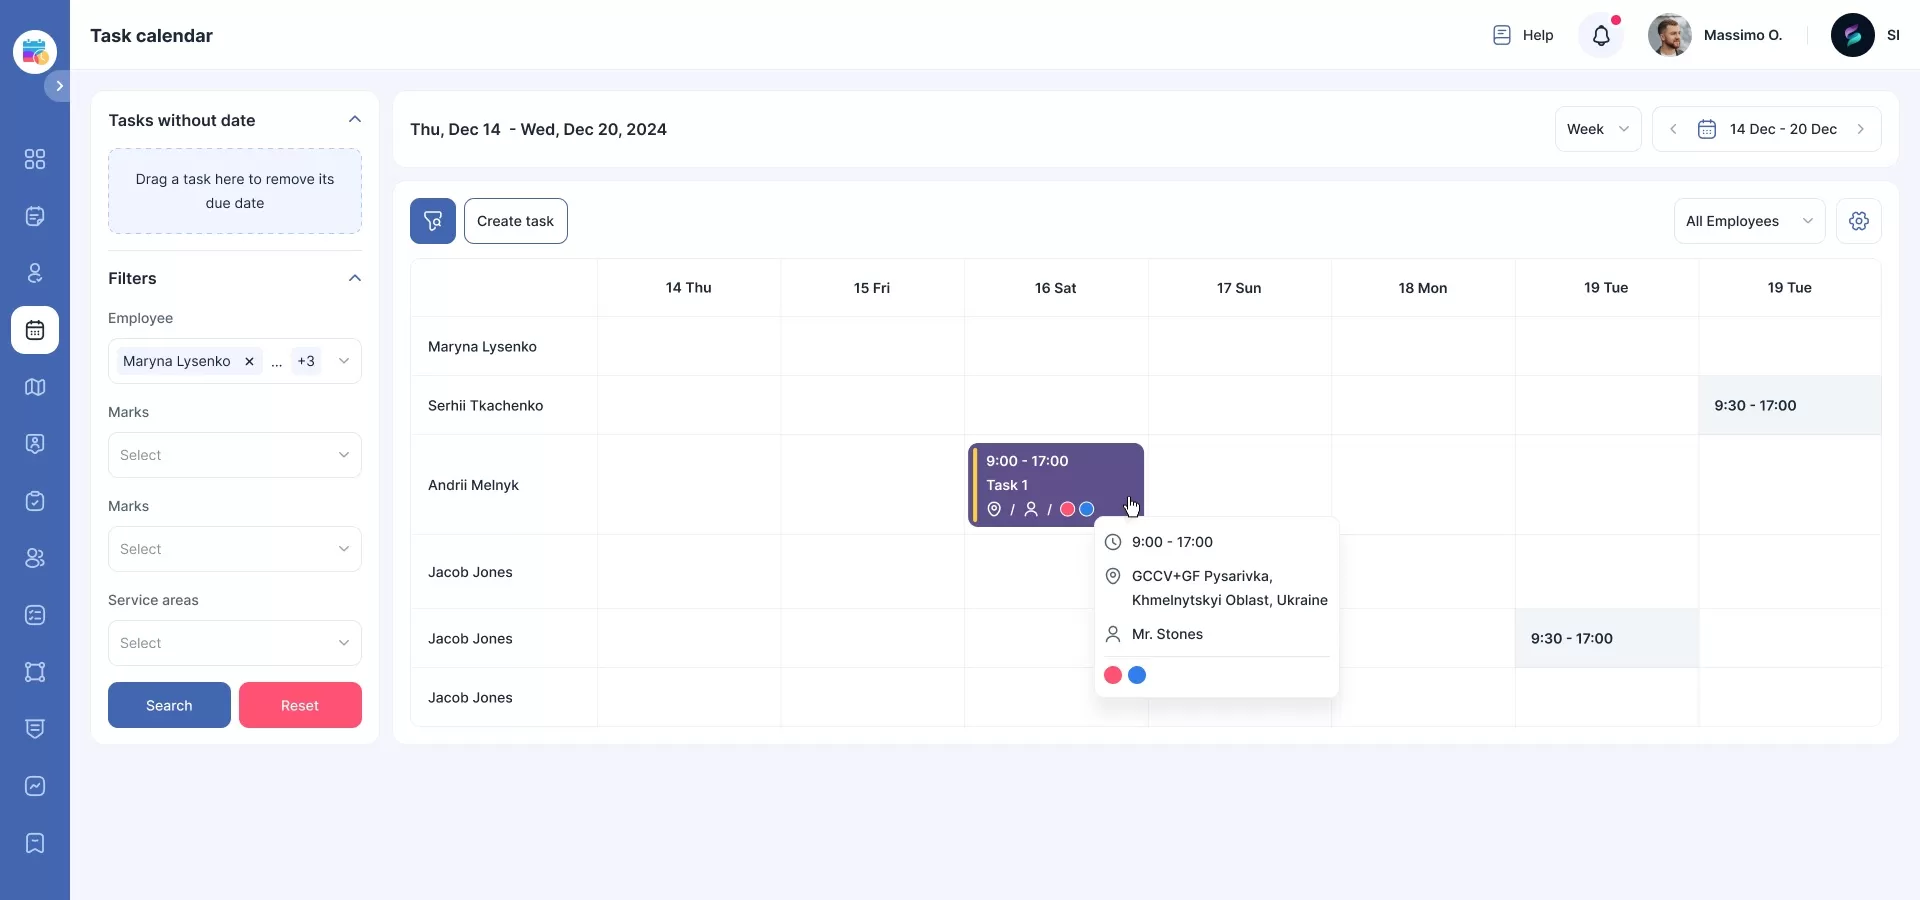The image size is (1920, 900).
Task: Open the Help link
Action: pyautogui.click(x=1523, y=35)
